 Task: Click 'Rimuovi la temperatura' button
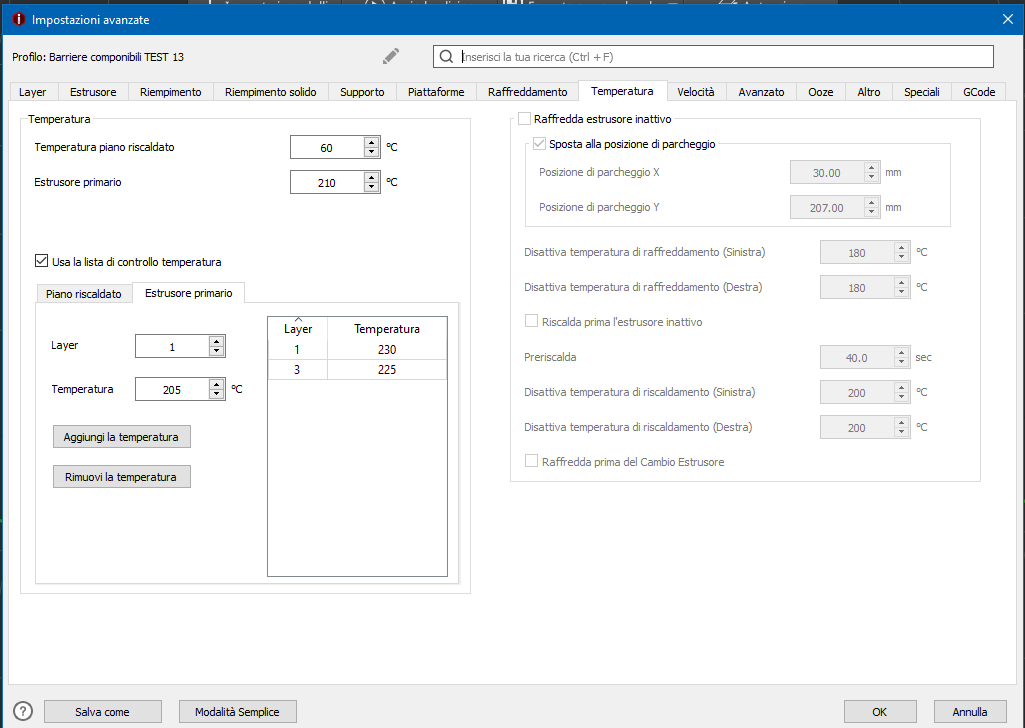pos(121,477)
